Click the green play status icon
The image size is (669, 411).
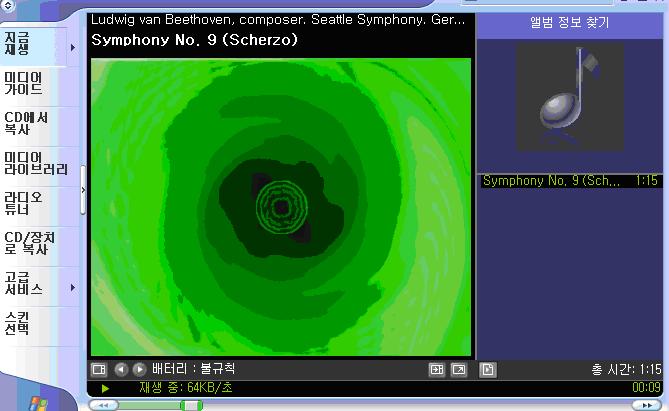coord(105,388)
